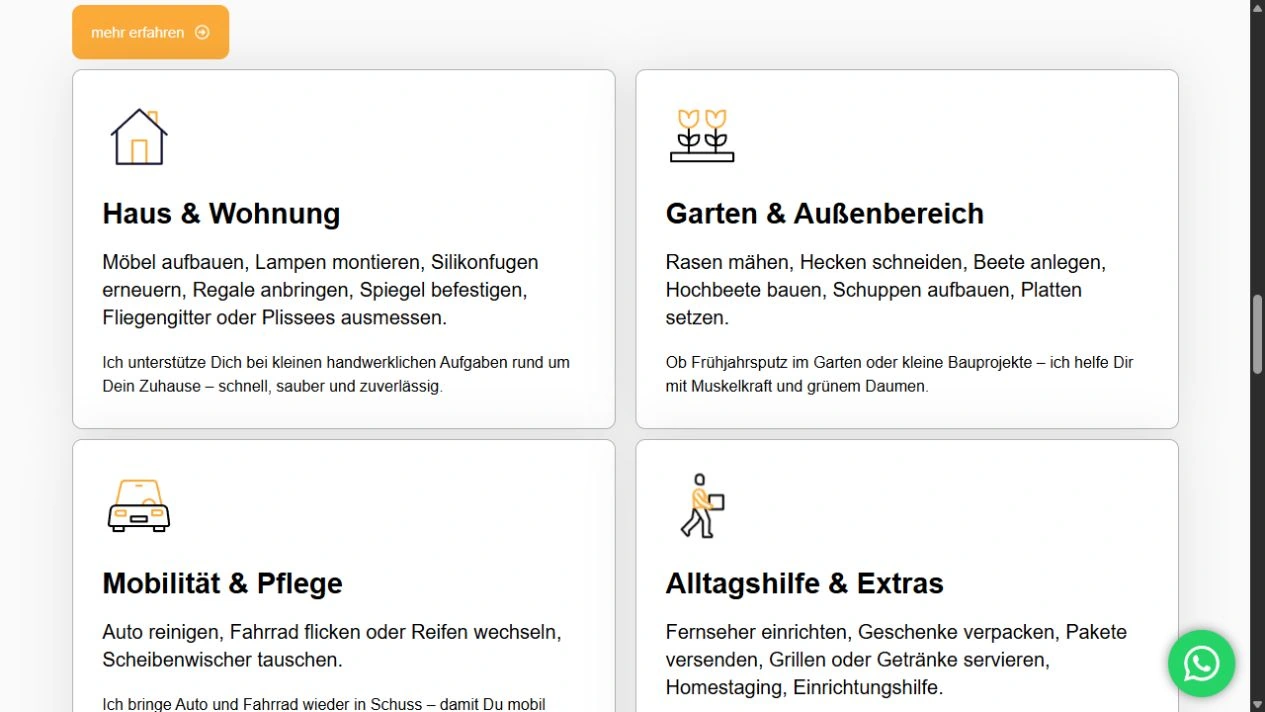Click the orange "mehr erfahren" button

(x=150, y=32)
